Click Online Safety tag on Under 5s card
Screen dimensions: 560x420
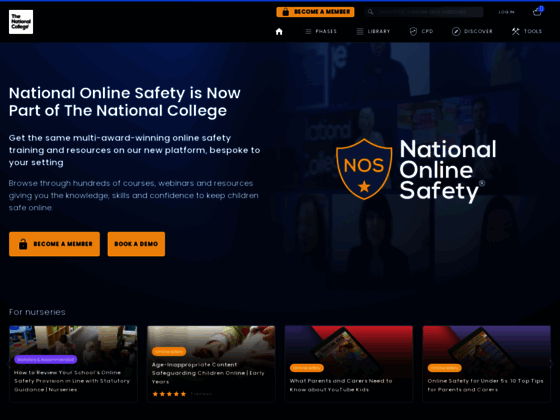pos(445,368)
